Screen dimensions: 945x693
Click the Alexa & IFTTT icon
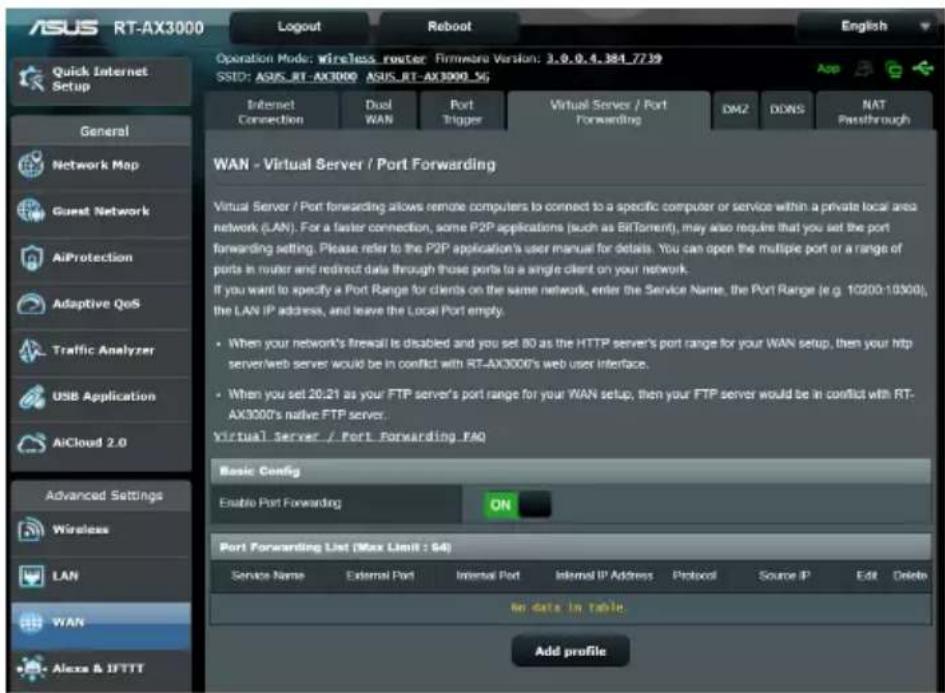pyautogui.click(x=31, y=668)
